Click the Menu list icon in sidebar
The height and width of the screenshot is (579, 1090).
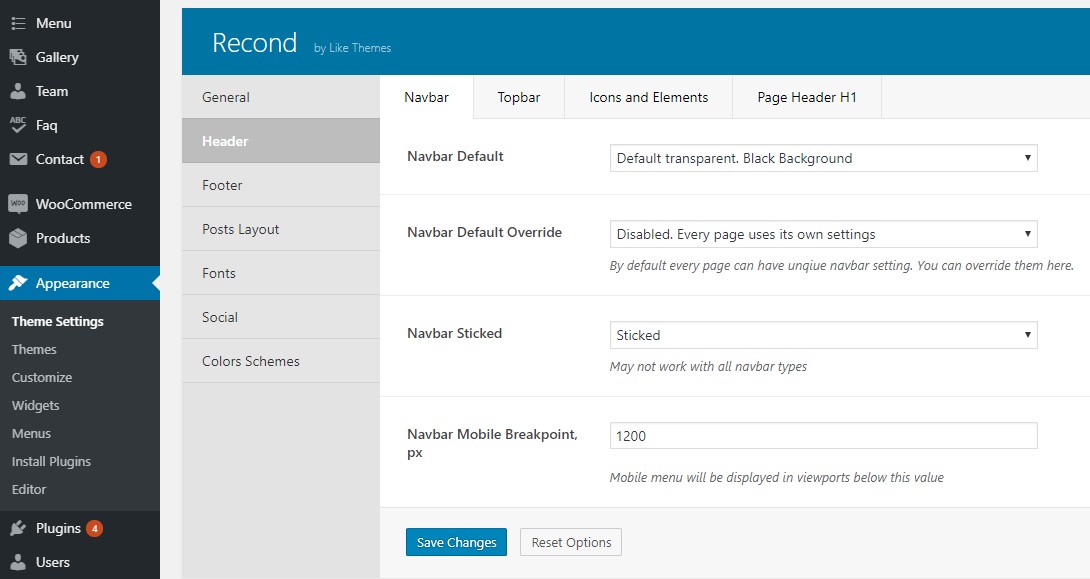coord(18,24)
